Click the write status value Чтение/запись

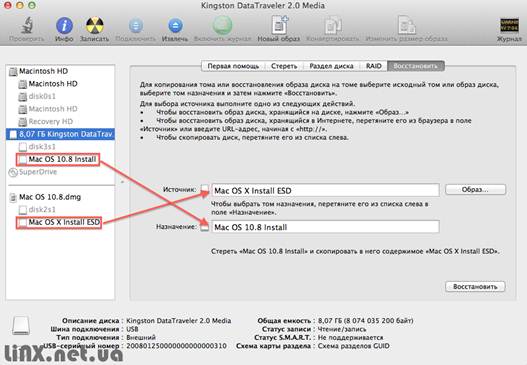coord(342,329)
